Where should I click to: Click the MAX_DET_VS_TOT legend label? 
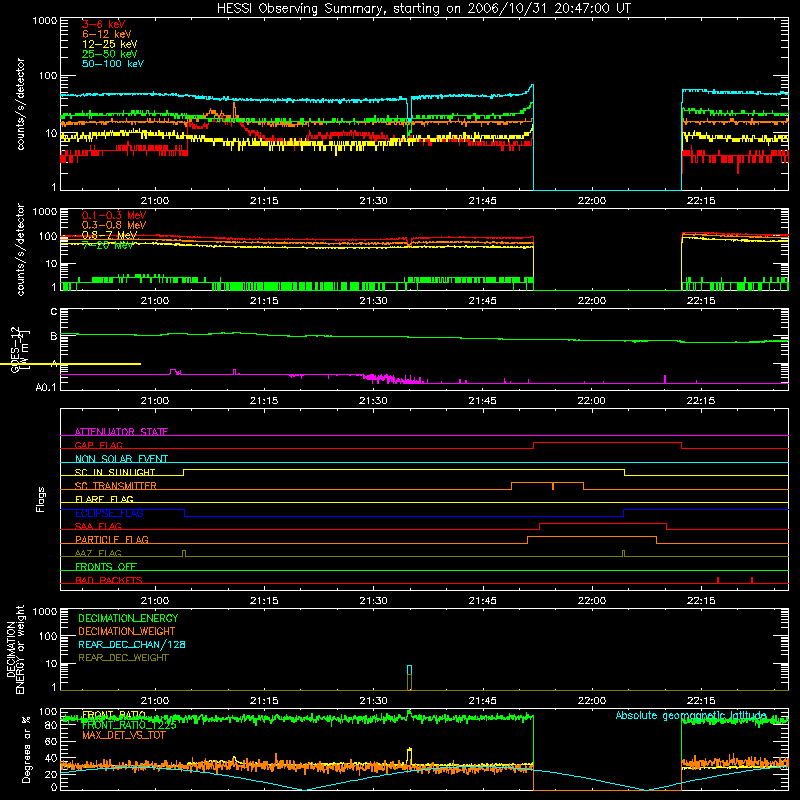(x=123, y=735)
